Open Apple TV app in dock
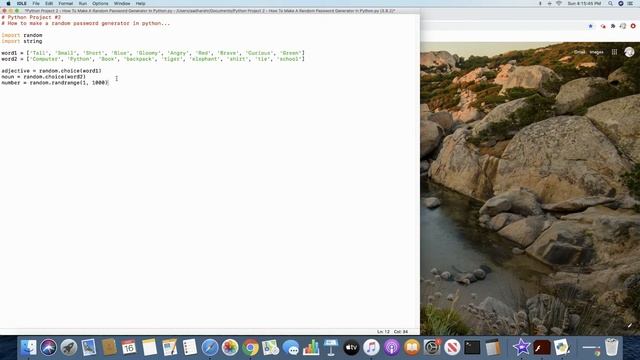The image size is (640, 360). click(351, 348)
